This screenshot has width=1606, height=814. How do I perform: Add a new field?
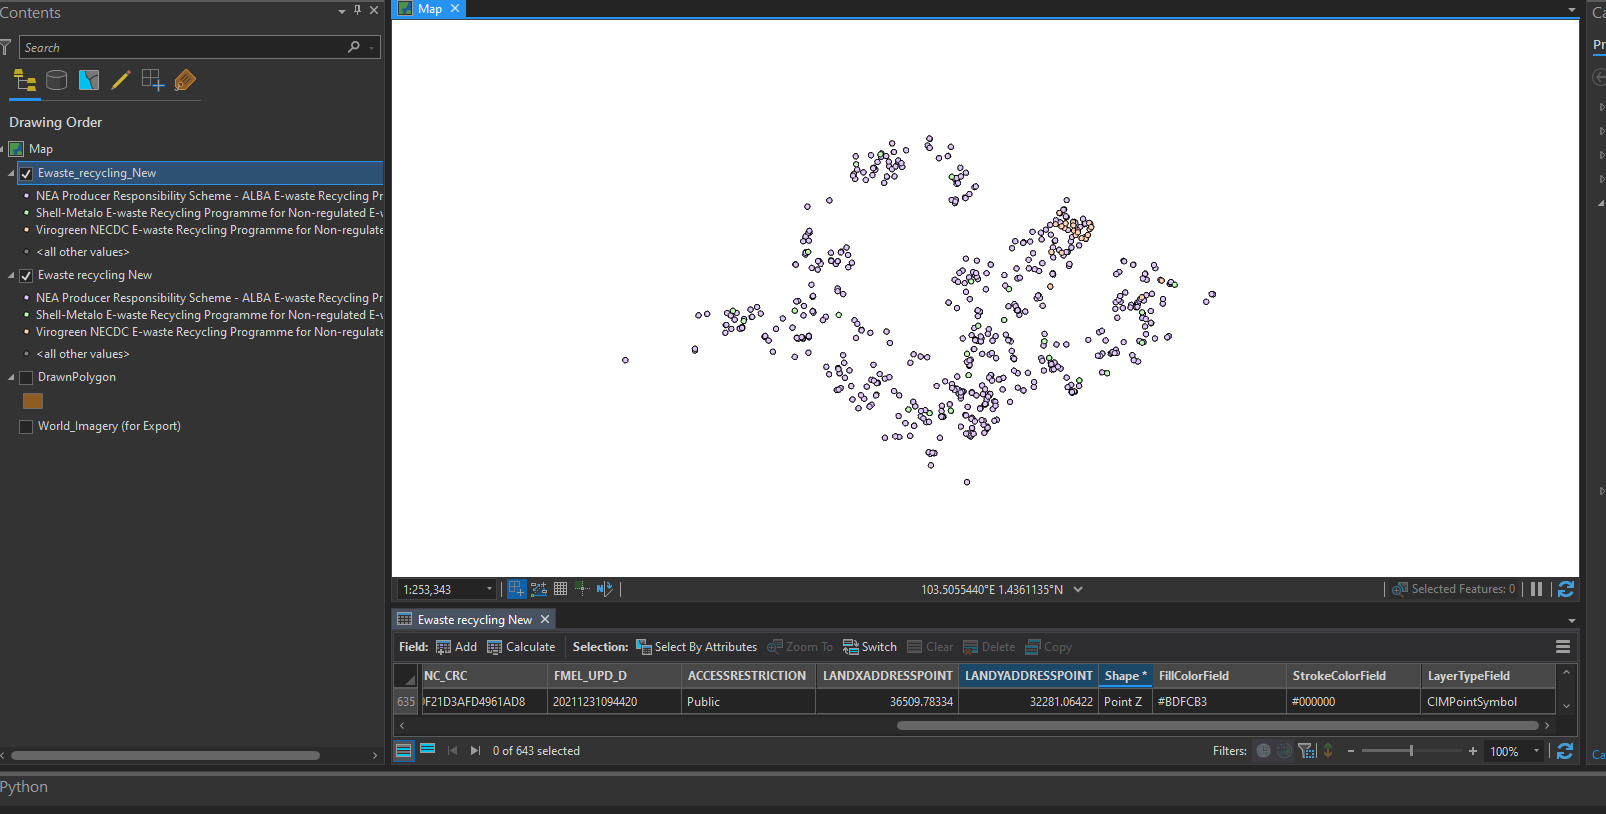(x=457, y=647)
